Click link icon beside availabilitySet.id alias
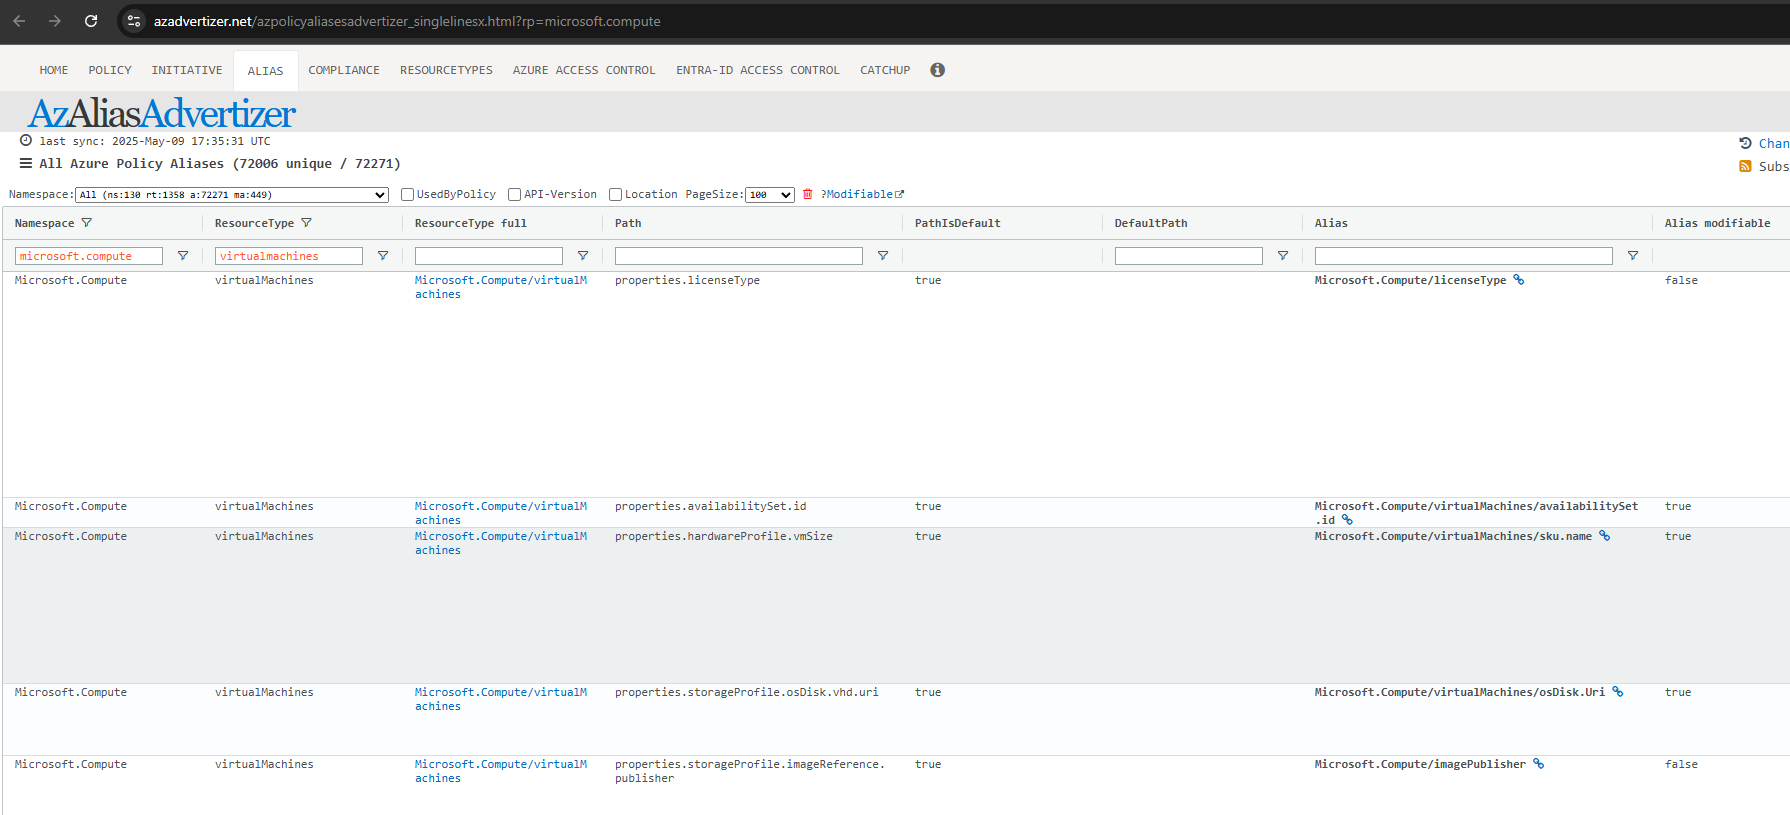This screenshot has width=1790, height=815. (x=1347, y=520)
